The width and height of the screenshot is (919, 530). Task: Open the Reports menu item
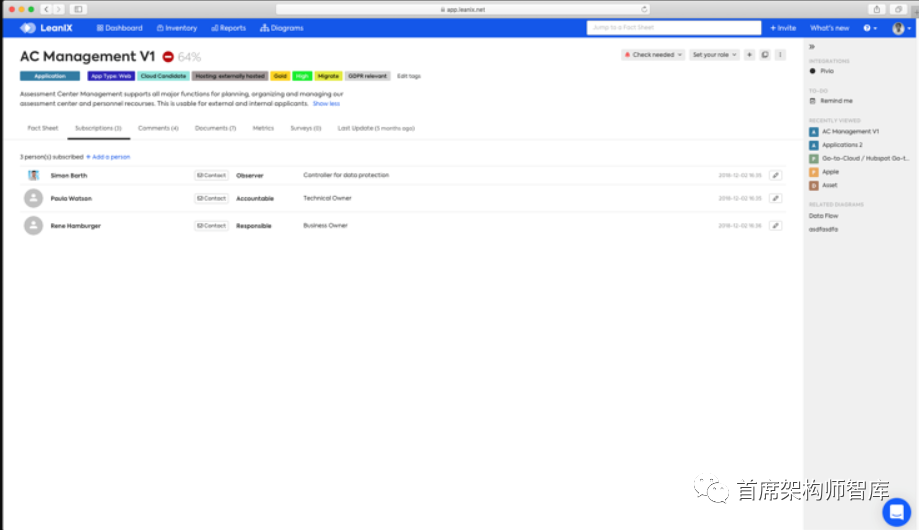tap(229, 28)
